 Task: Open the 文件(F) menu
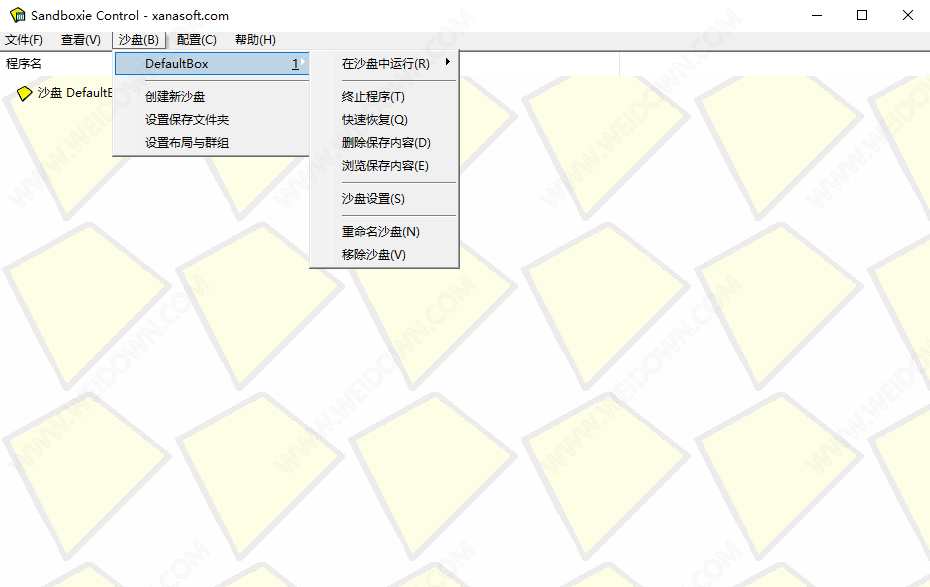coord(24,40)
